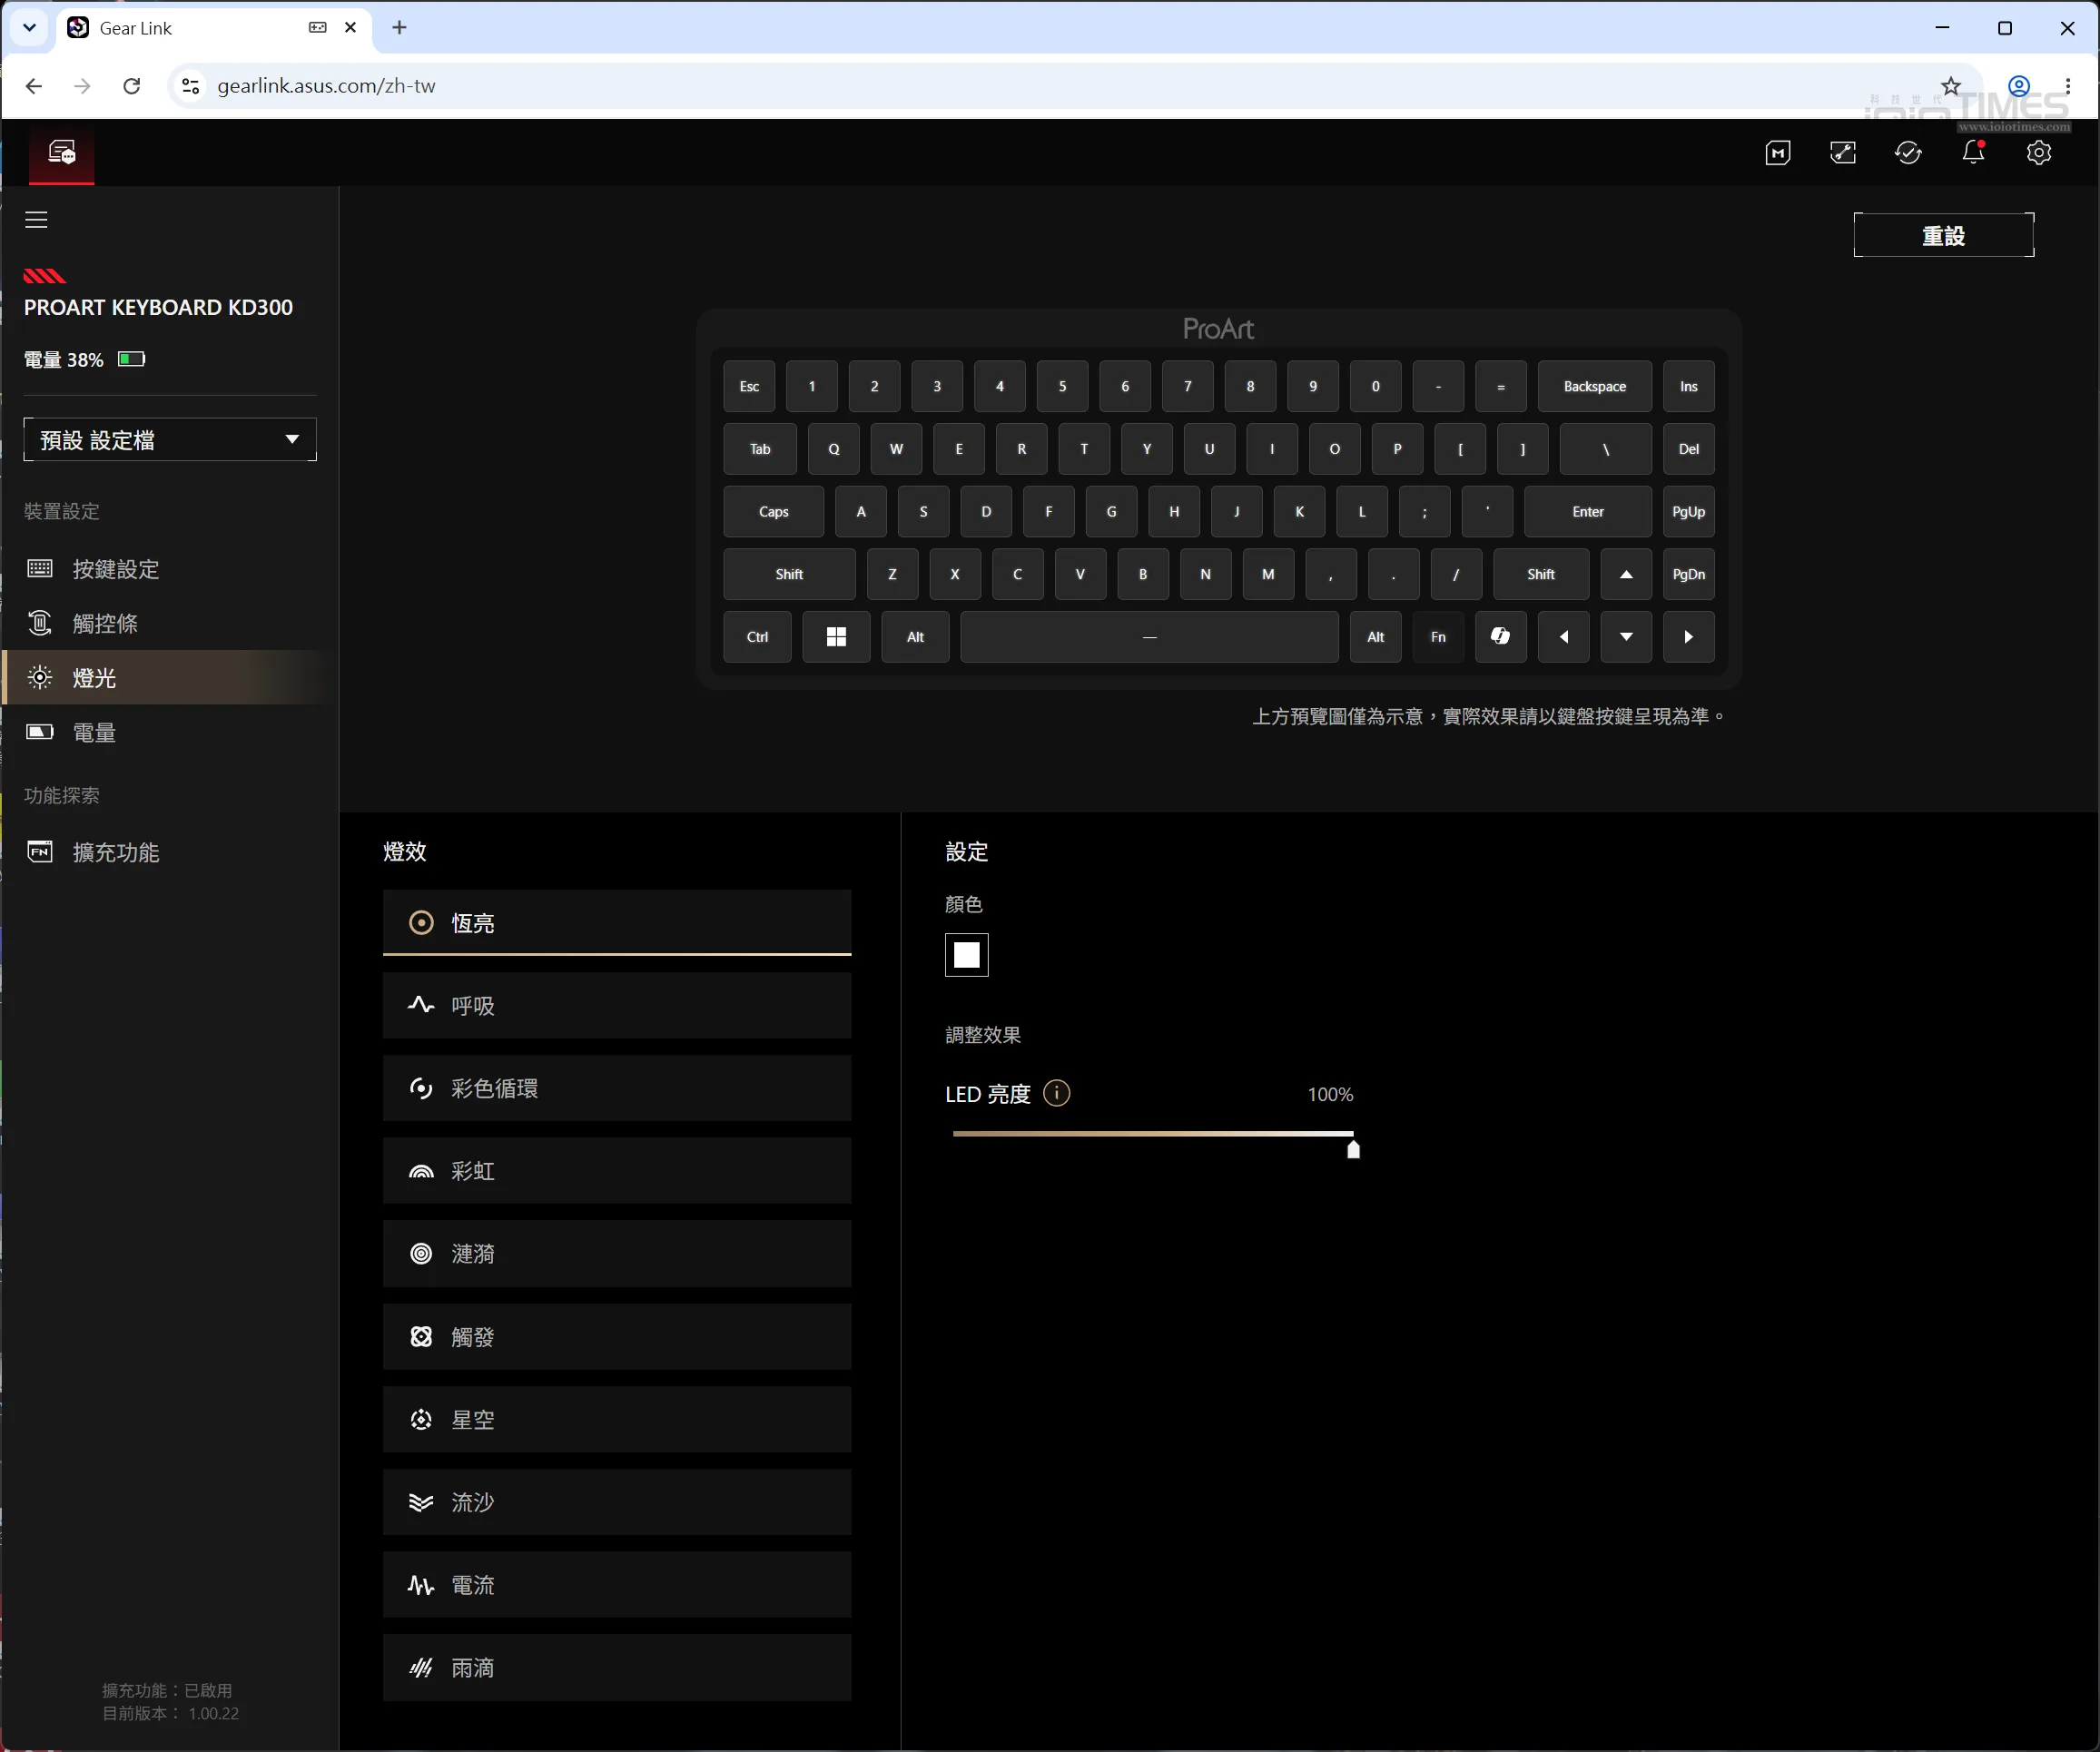
Task: Go back in browser
Action: [34, 86]
